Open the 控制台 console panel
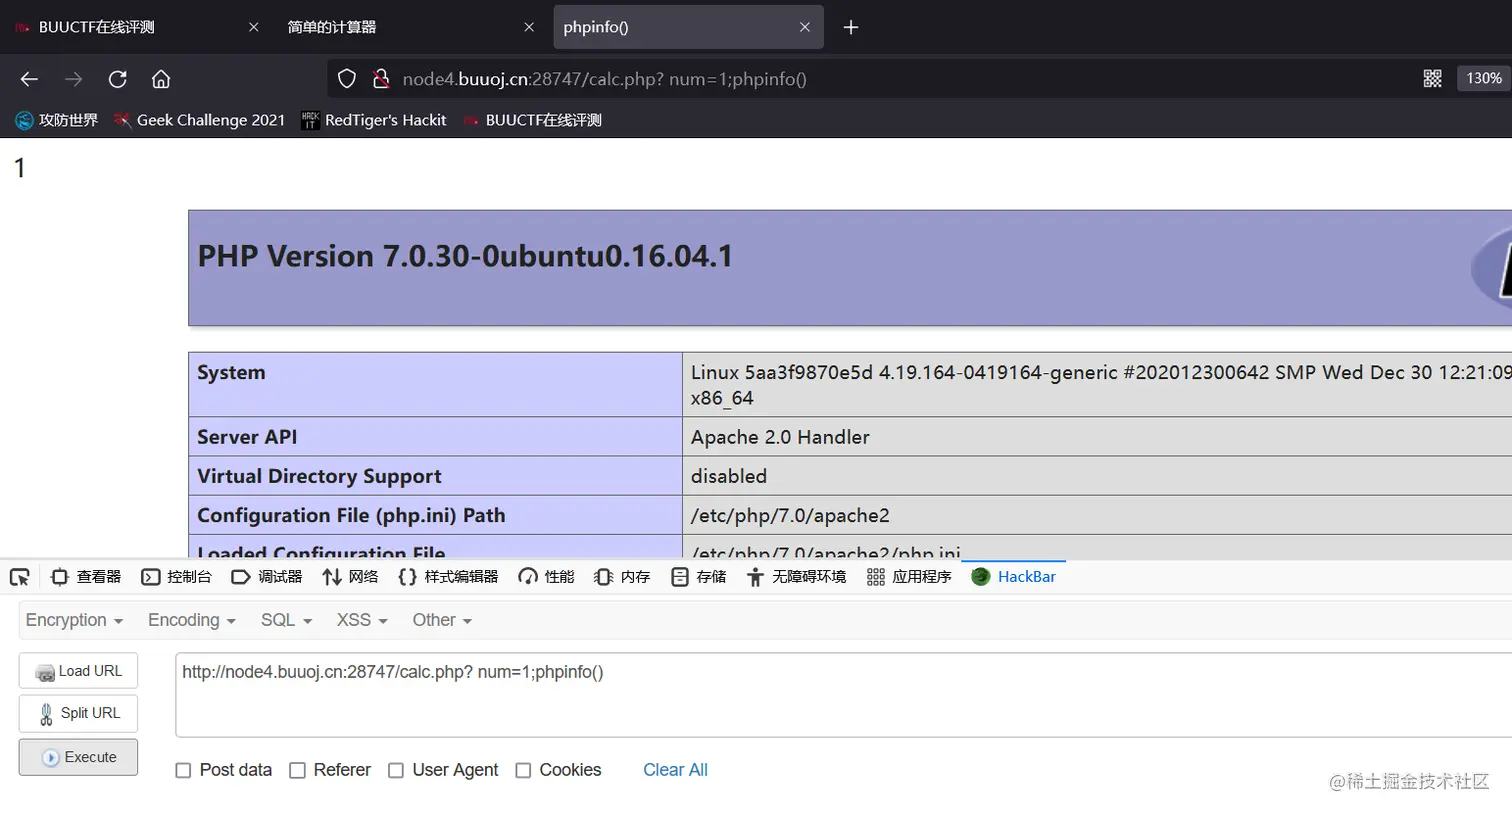This screenshot has height=814, width=1512. click(x=177, y=577)
